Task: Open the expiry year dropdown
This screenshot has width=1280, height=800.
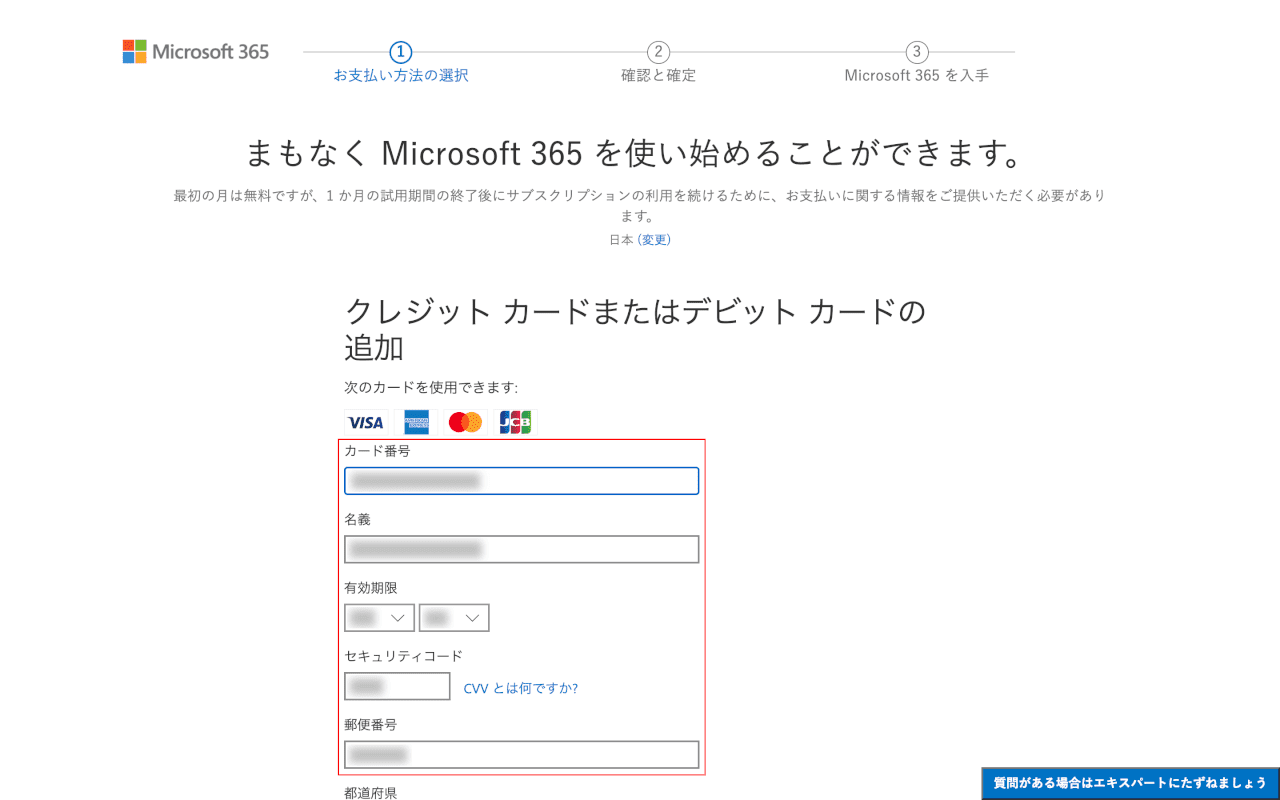Action: point(454,618)
